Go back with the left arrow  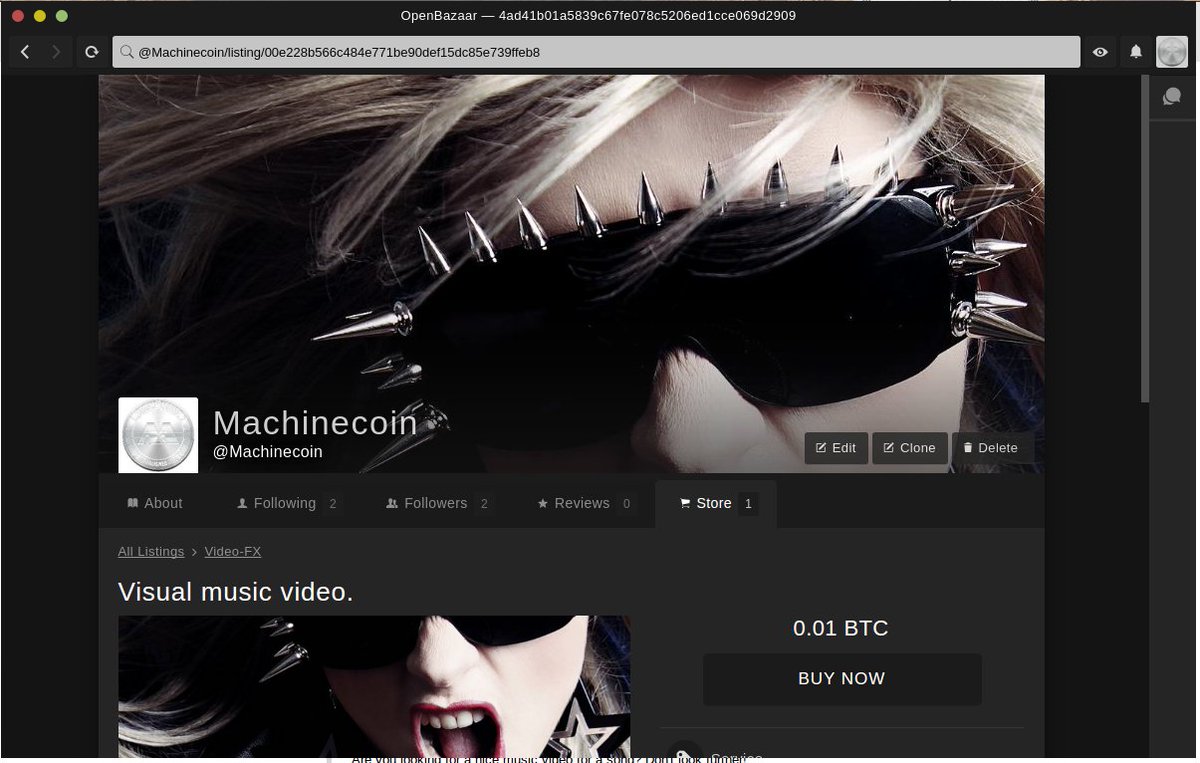coord(25,52)
